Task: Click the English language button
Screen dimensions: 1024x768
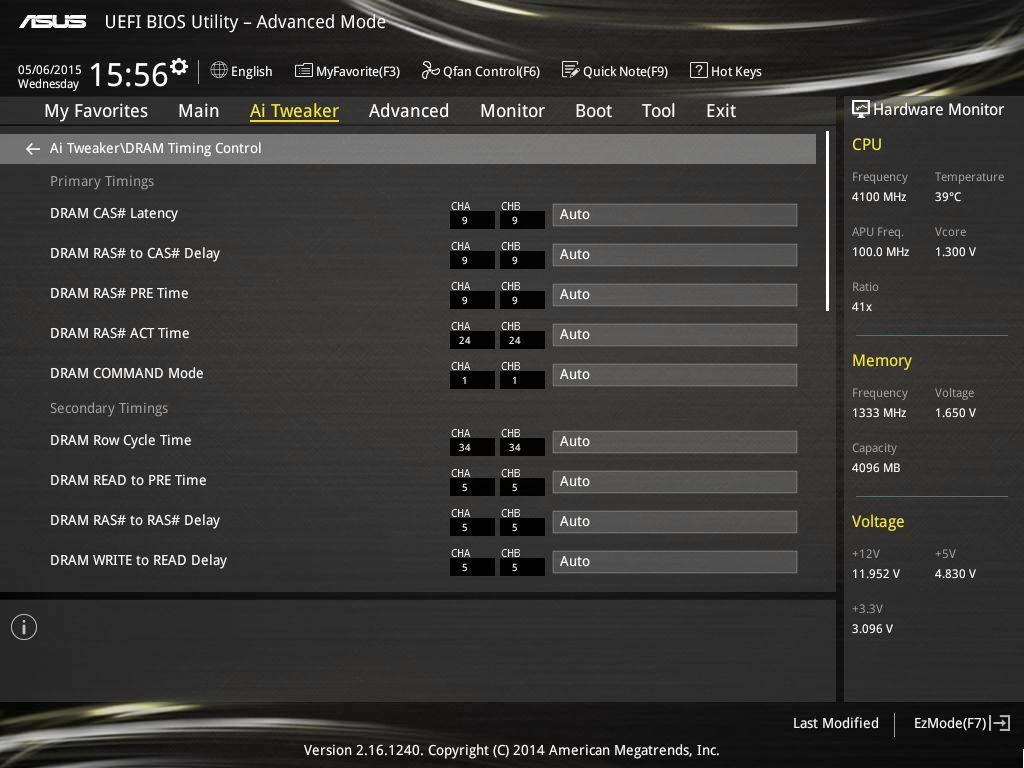Action: 251,71
